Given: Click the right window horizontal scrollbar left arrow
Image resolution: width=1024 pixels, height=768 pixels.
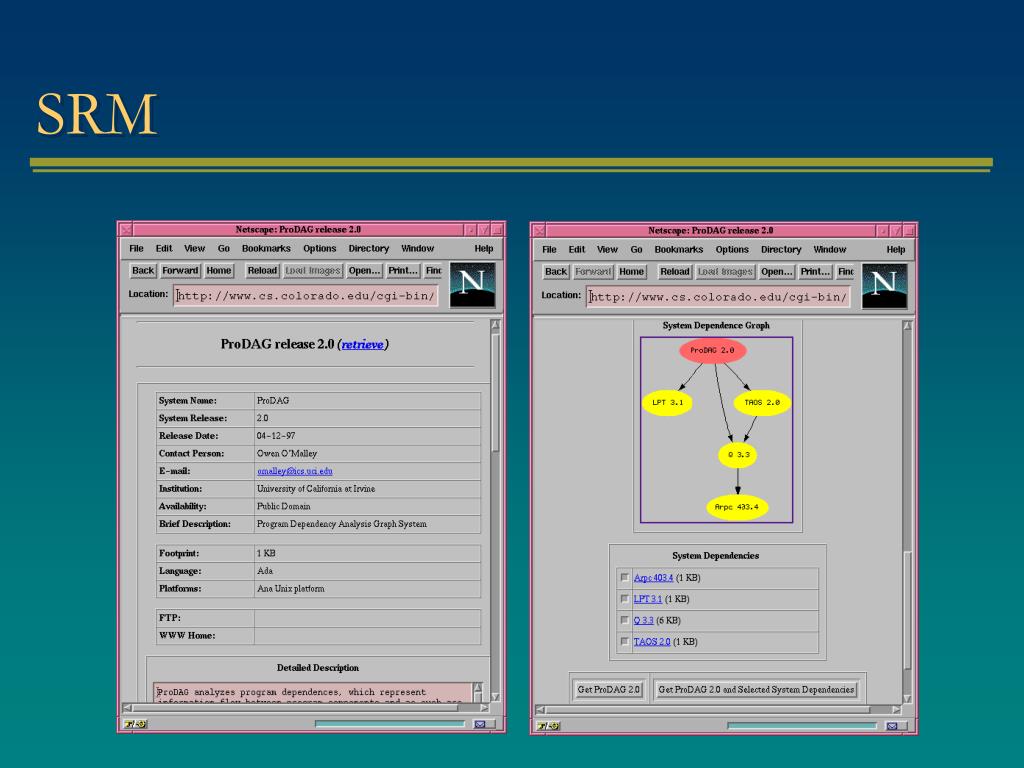Looking at the screenshot, I should 540,710.
